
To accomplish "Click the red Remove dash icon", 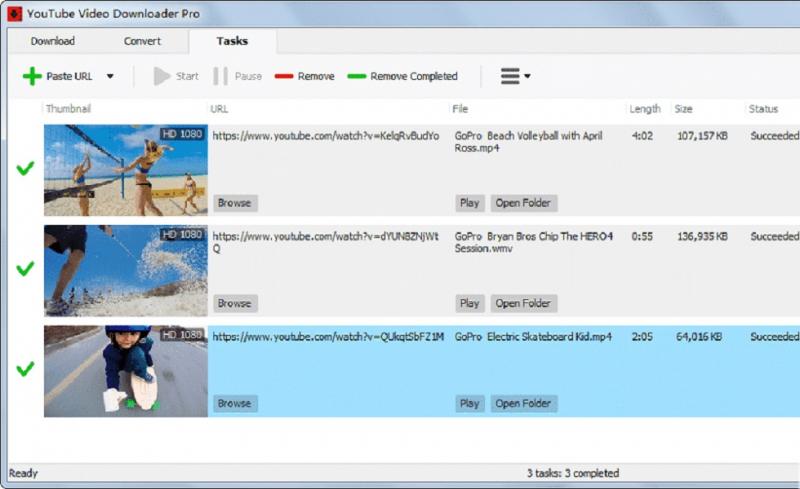I will (284, 77).
